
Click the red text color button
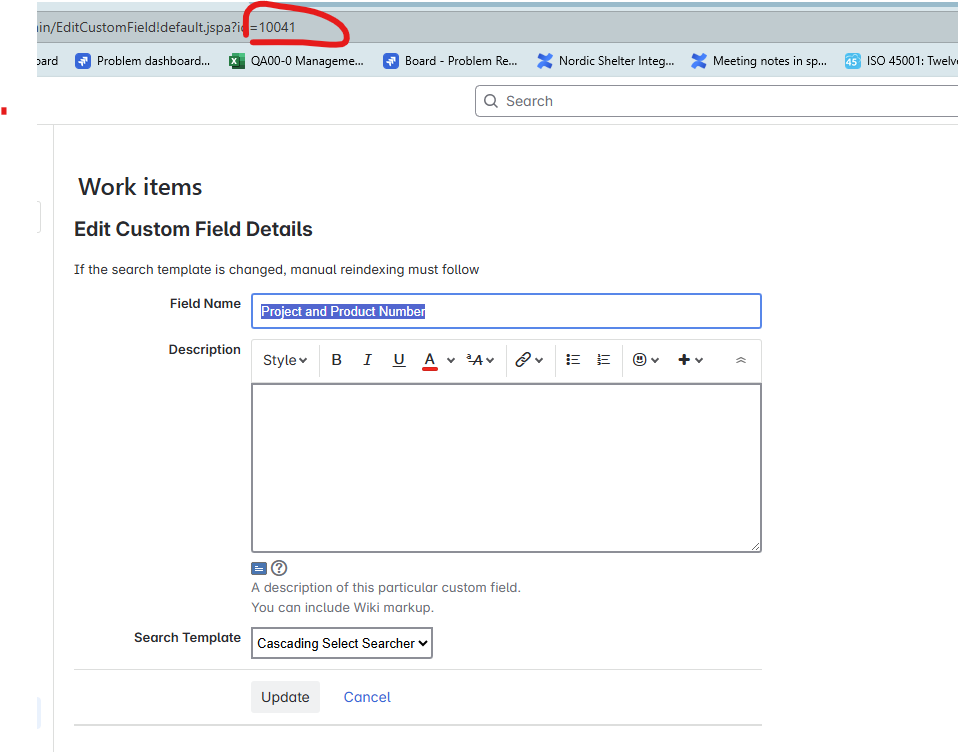pos(430,360)
